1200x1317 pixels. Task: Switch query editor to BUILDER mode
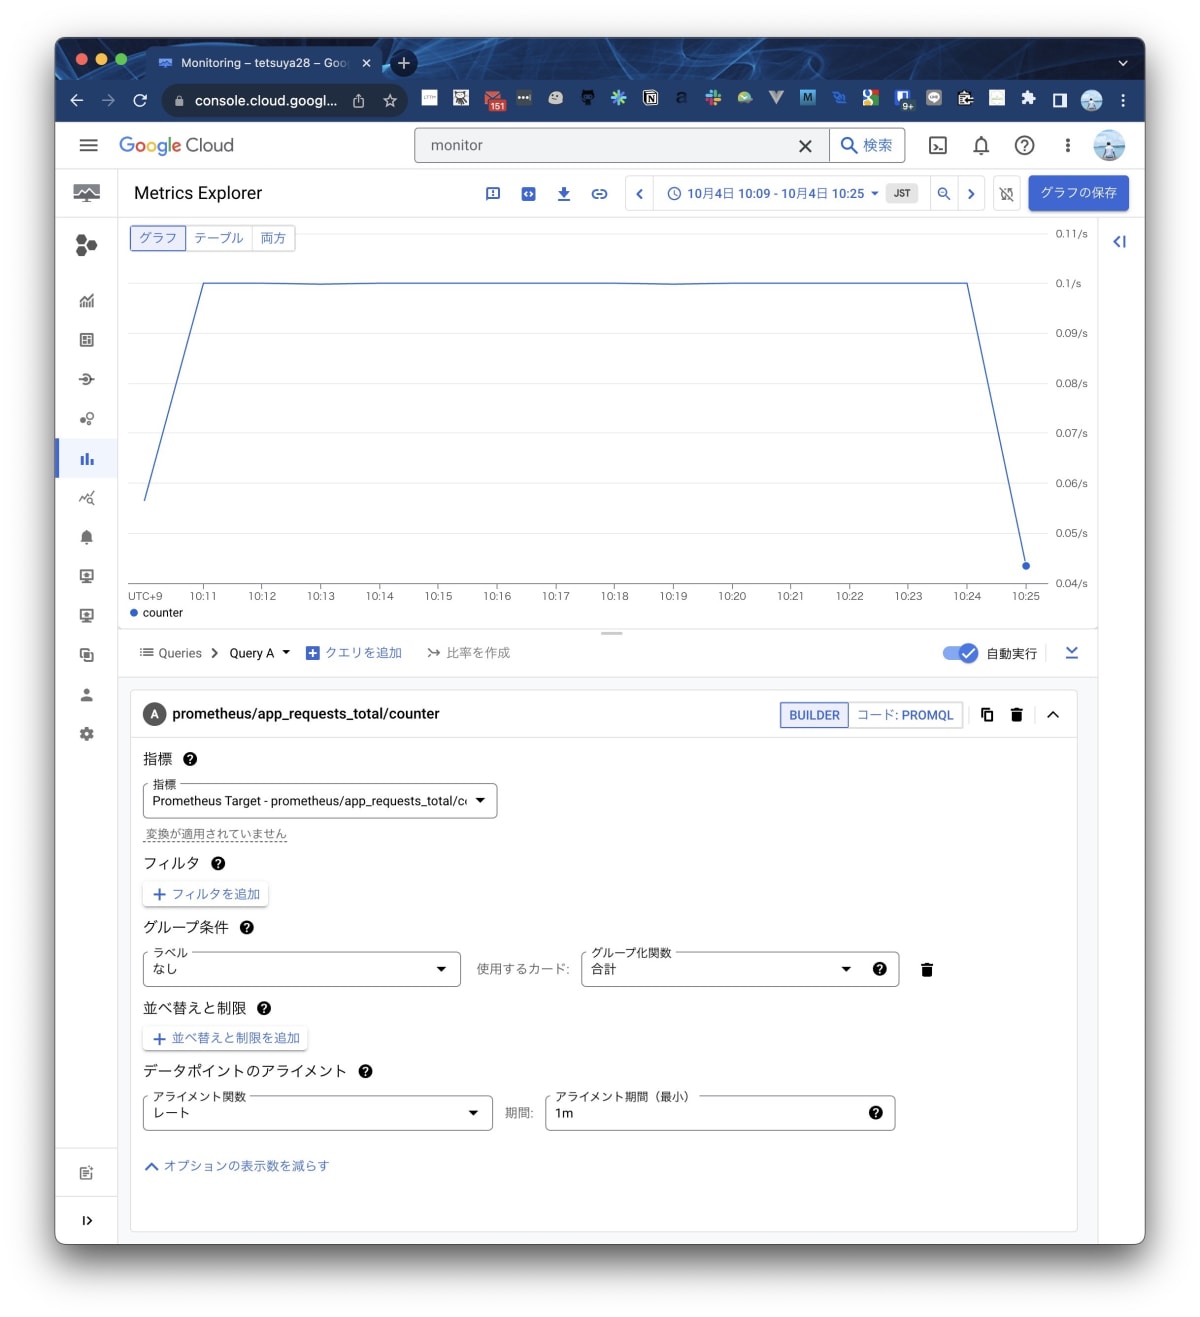814,715
